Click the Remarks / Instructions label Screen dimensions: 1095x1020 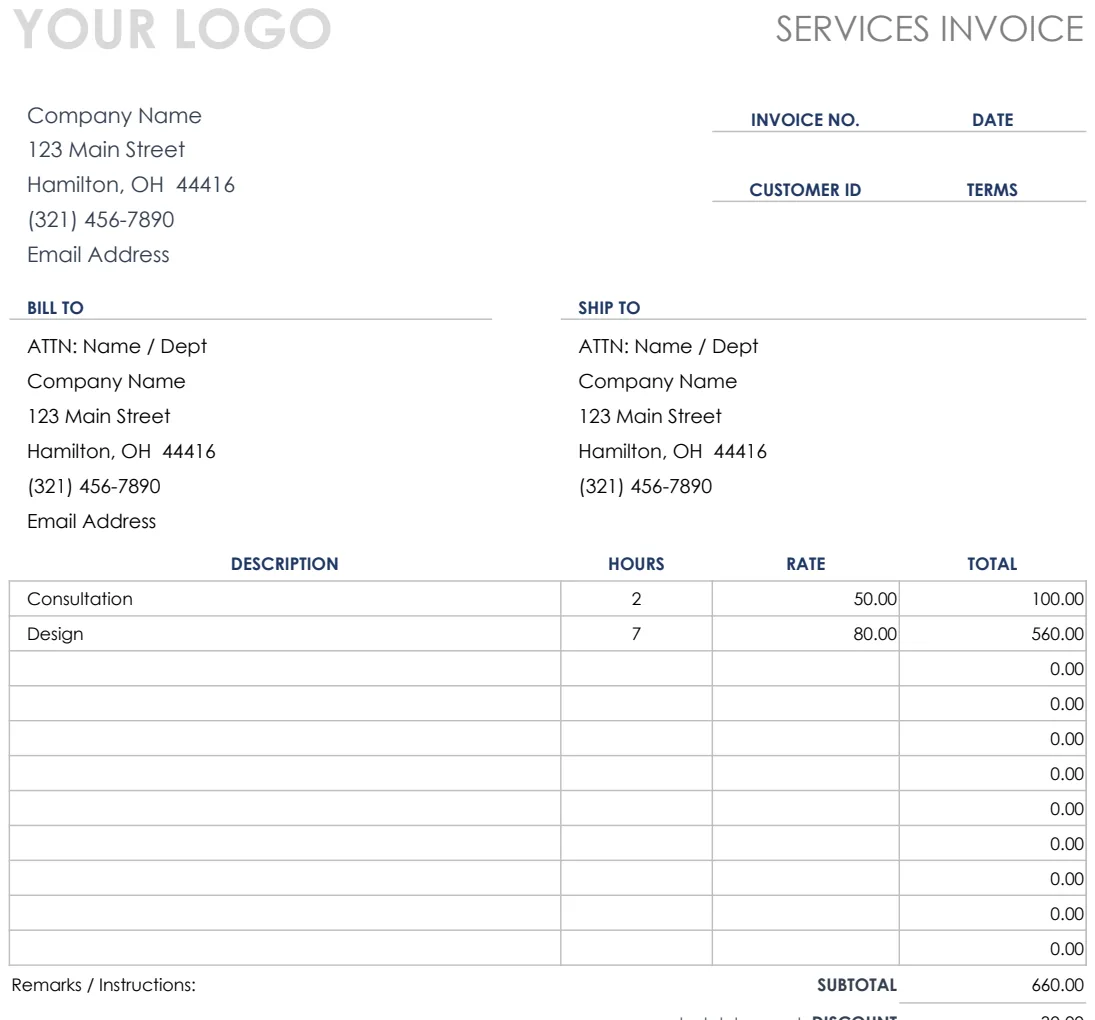tap(103, 985)
